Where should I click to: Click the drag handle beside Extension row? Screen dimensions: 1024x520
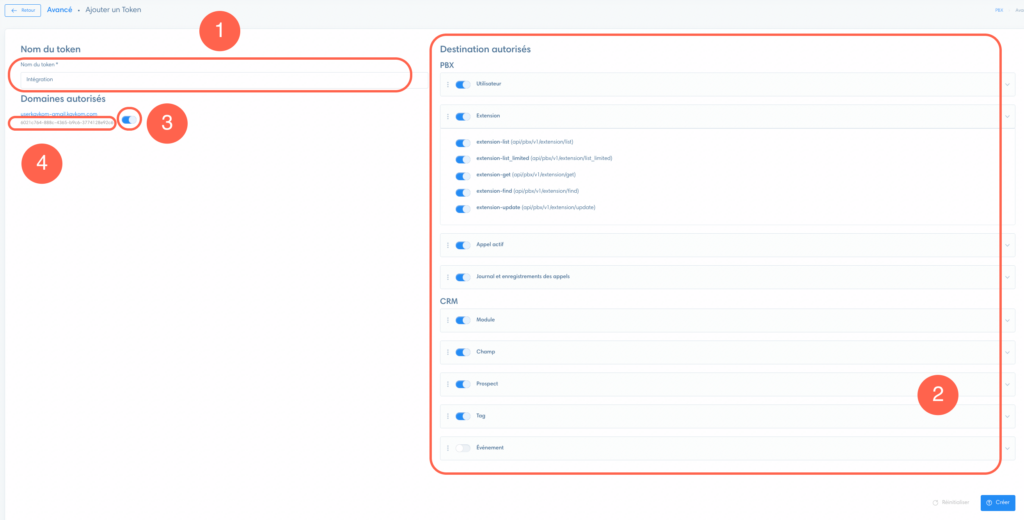[x=448, y=117]
